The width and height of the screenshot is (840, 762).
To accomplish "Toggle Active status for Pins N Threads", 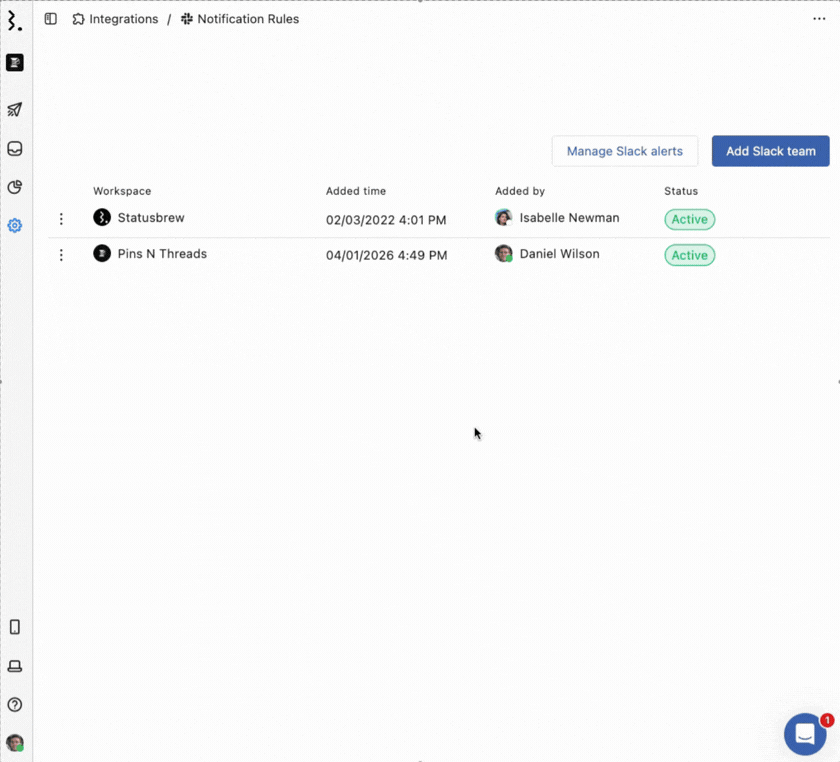I will click(x=689, y=255).
